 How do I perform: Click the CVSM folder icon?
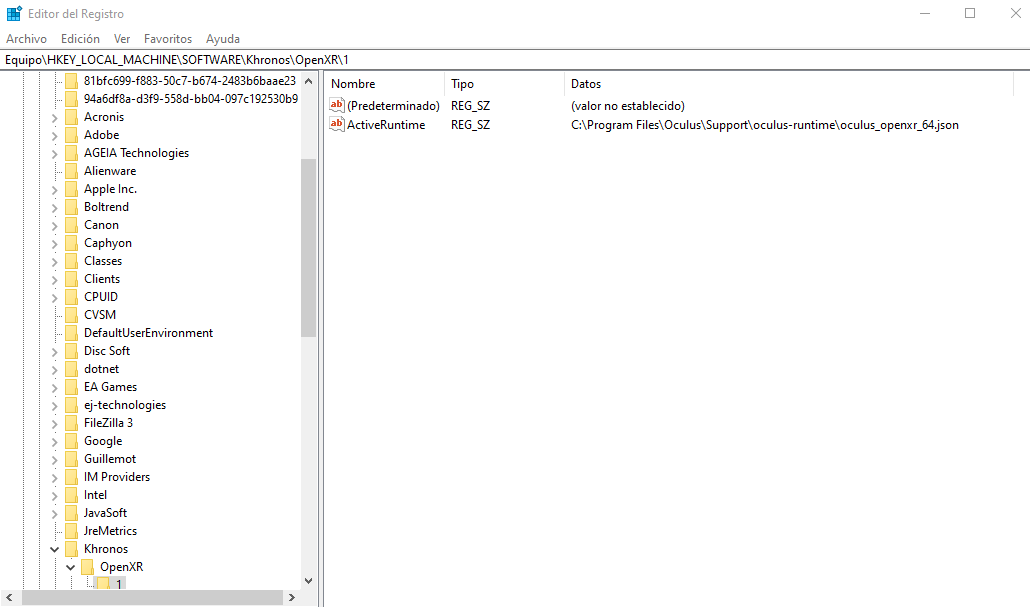click(72, 315)
